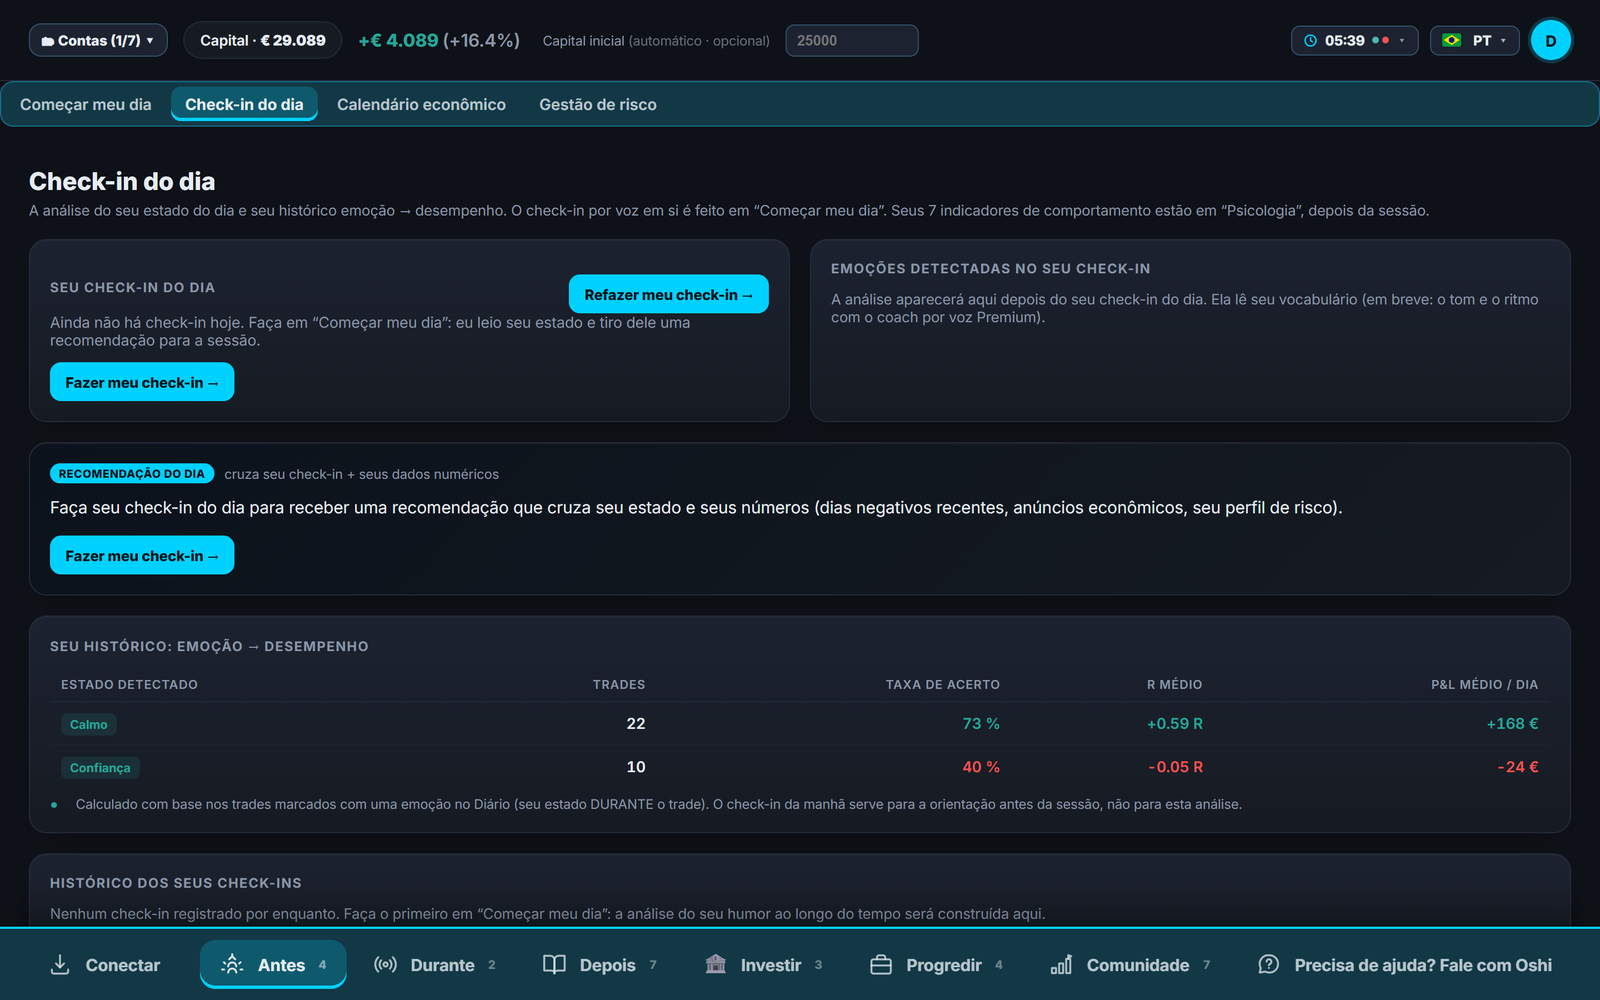
Task: Click the Durante live broadcast icon
Action: coord(385,964)
